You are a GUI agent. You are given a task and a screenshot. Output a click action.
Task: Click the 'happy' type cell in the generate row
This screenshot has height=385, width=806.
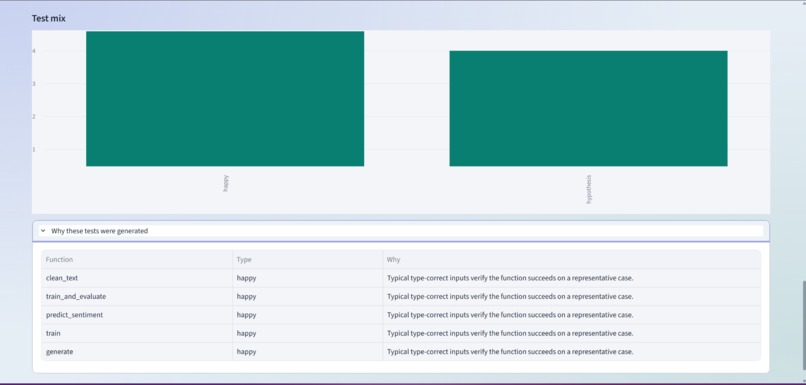(x=307, y=352)
